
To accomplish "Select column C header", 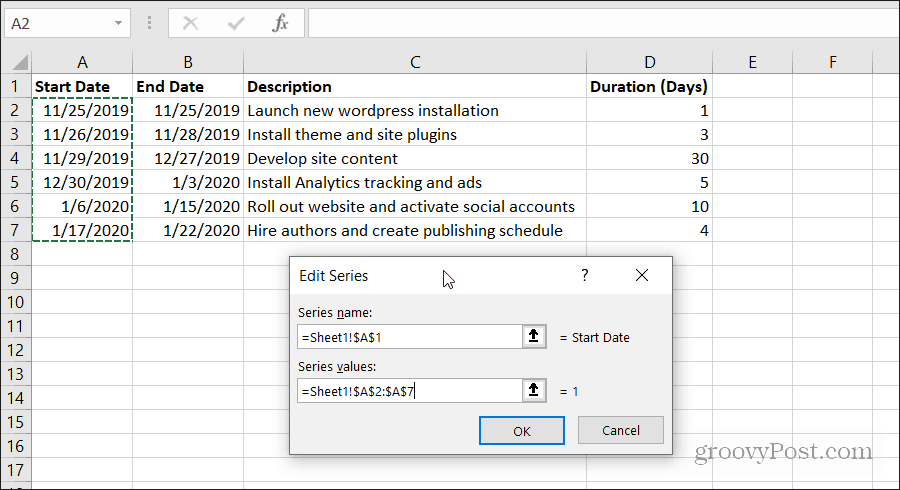I will (x=415, y=62).
